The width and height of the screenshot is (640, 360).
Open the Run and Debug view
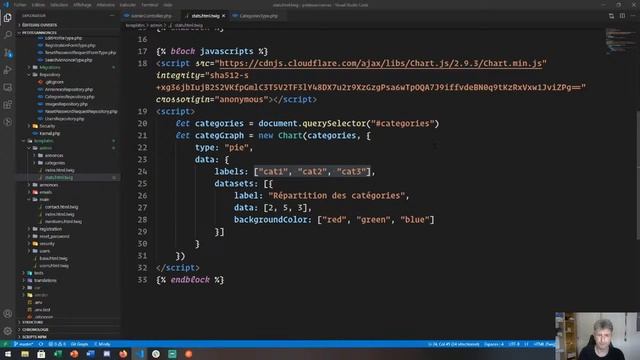(8, 70)
